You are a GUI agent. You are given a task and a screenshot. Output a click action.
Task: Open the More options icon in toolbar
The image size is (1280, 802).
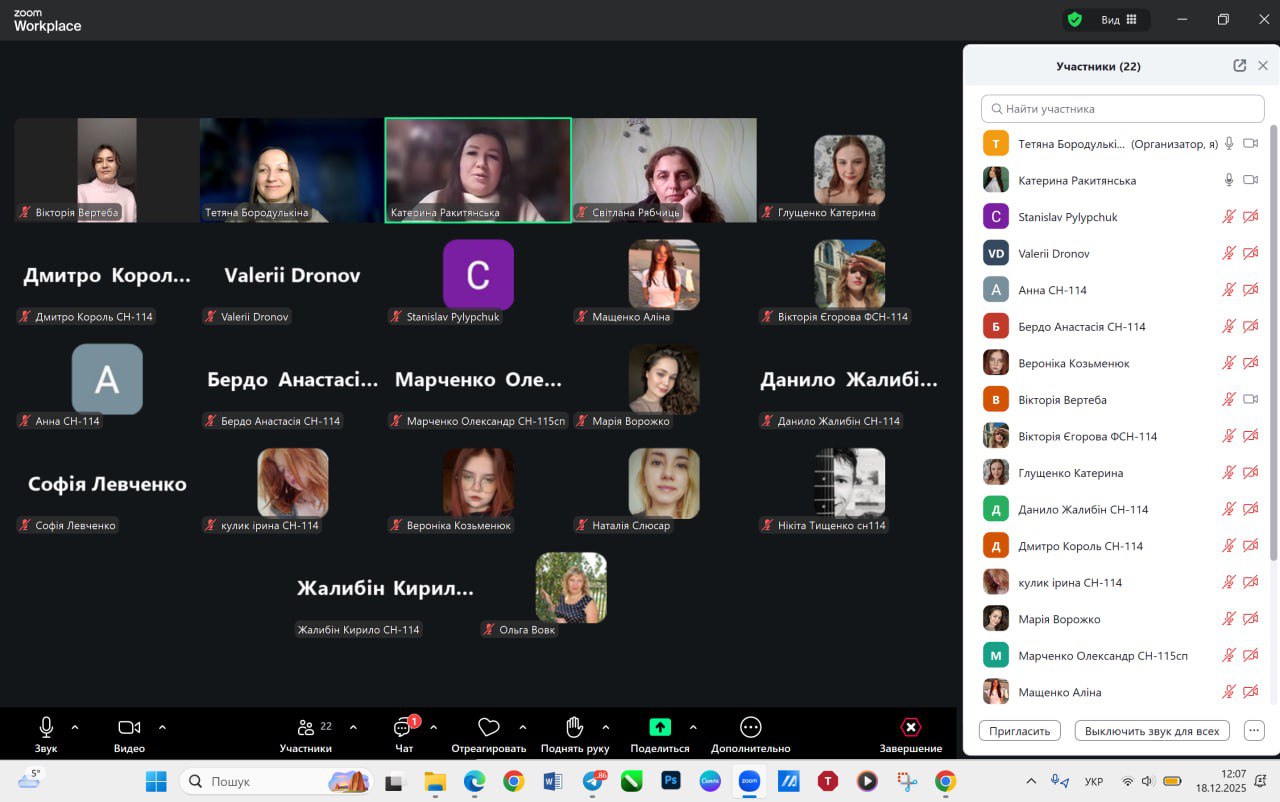(750, 727)
